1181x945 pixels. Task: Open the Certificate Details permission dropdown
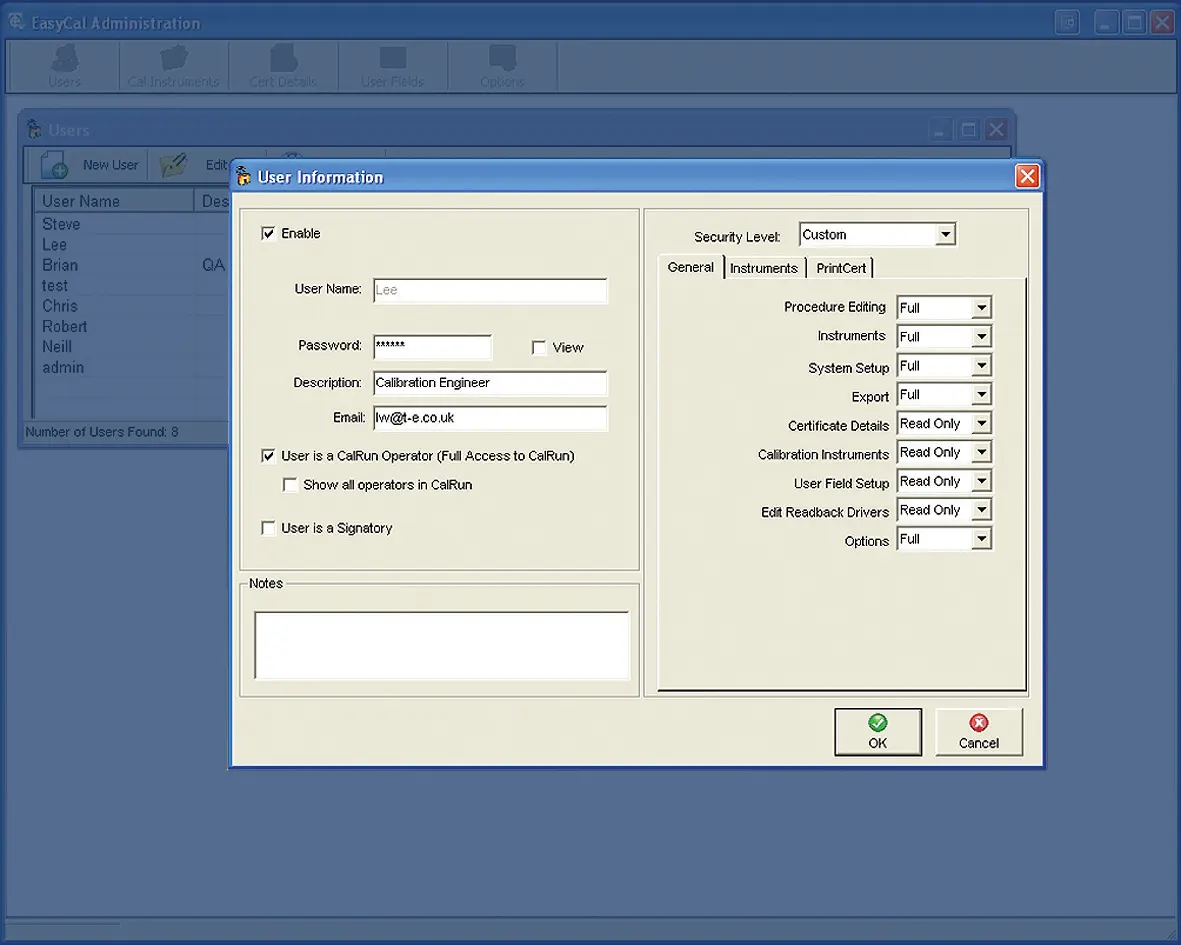980,423
